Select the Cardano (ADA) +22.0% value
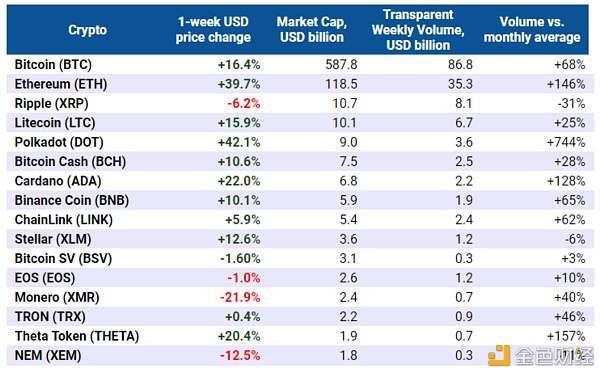Screen dimensions: 600x372 [239, 181]
